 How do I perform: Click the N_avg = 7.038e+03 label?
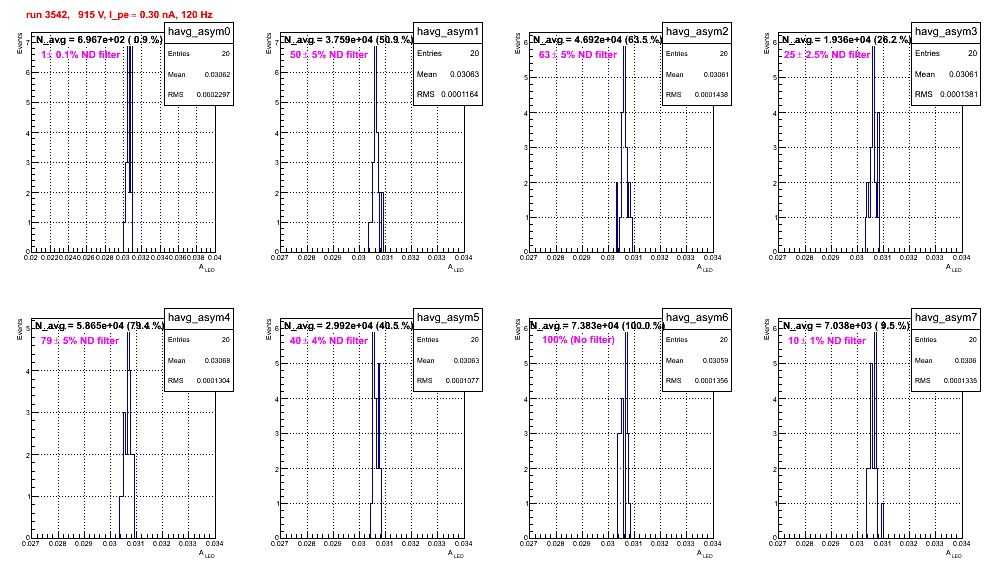(x=846, y=325)
